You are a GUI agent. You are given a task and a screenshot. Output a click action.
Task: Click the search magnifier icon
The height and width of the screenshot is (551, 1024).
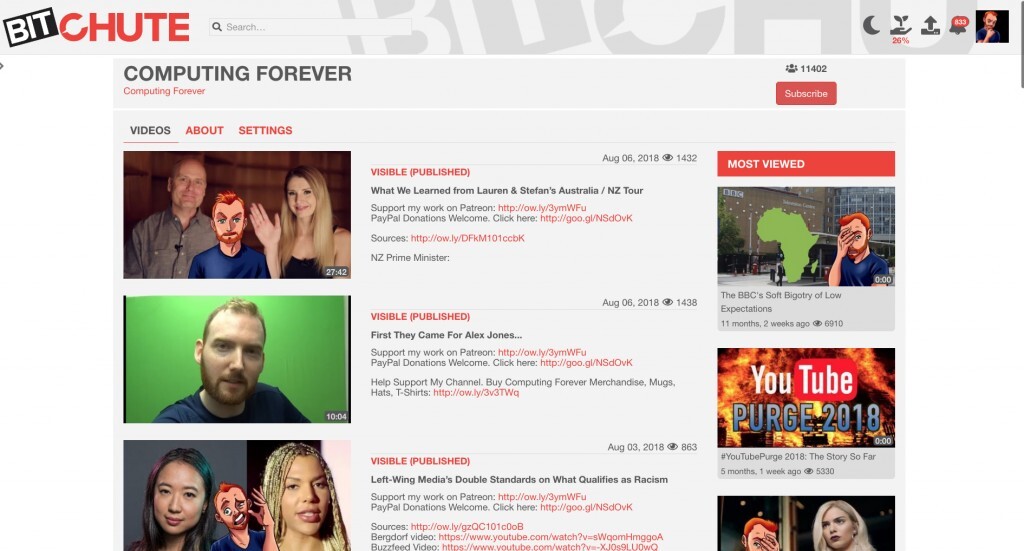(217, 27)
